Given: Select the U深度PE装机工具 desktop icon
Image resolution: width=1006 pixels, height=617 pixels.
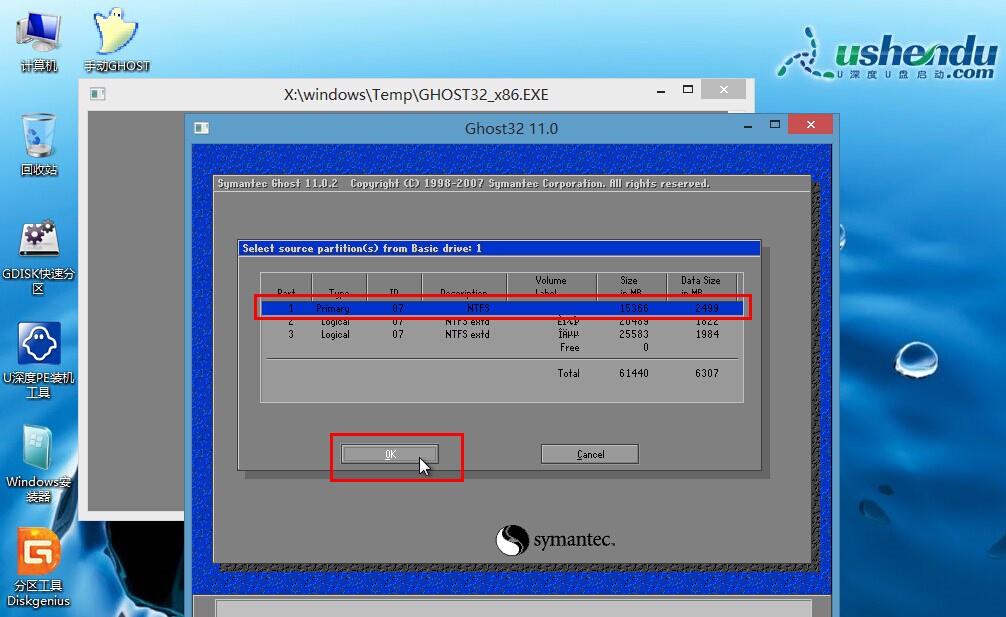Looking at the screenshot, I should tap(38, 360).
